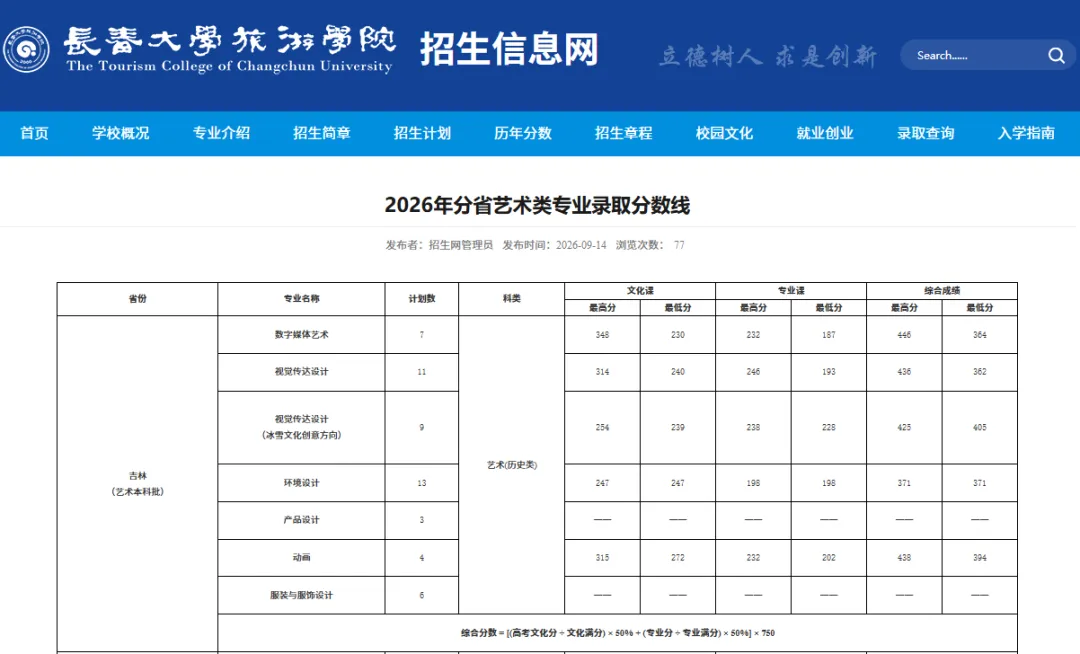Click the 综合分数 formula row
Image resolution: width=1080 pixels, height=654 pixels.
click(618, 633)
